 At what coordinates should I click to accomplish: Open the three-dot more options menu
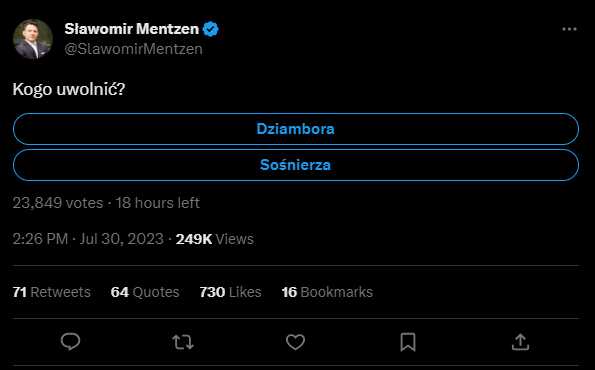point(569,29)
